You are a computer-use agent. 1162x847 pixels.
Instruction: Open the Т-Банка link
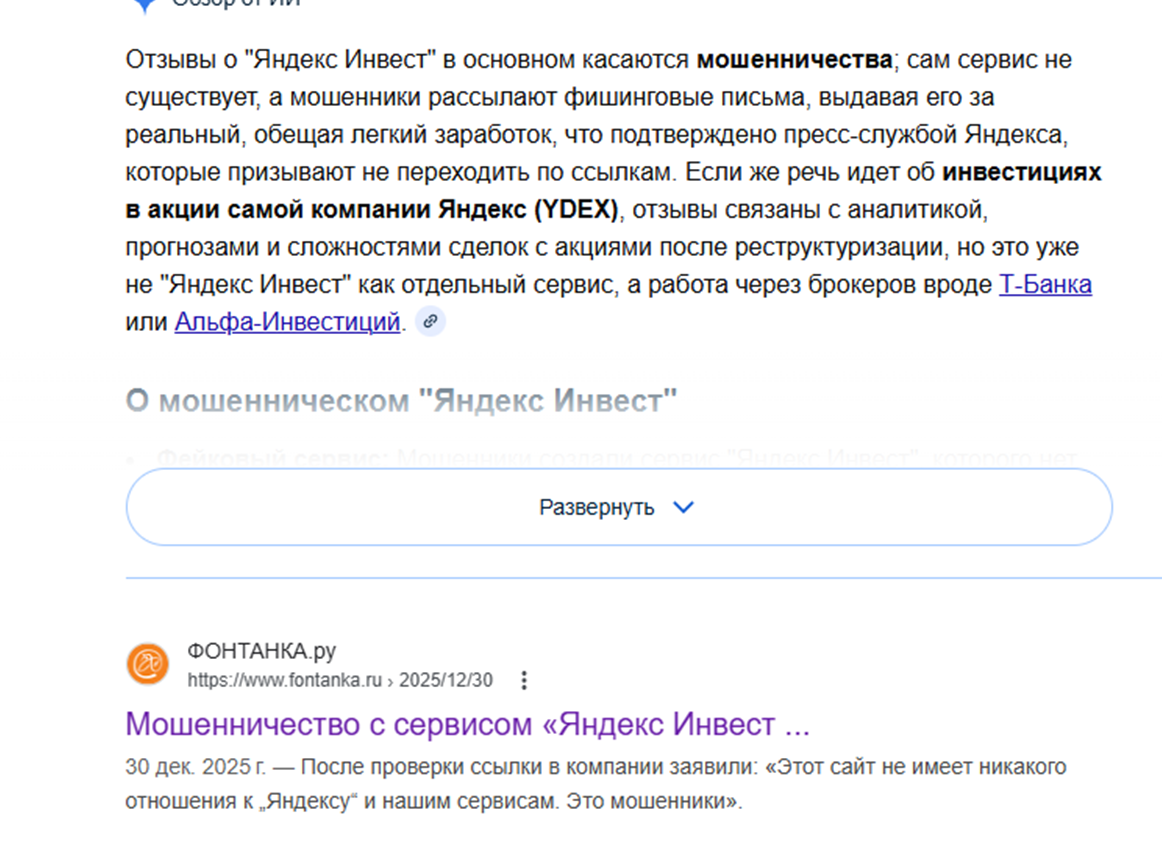click(1045, 285)
